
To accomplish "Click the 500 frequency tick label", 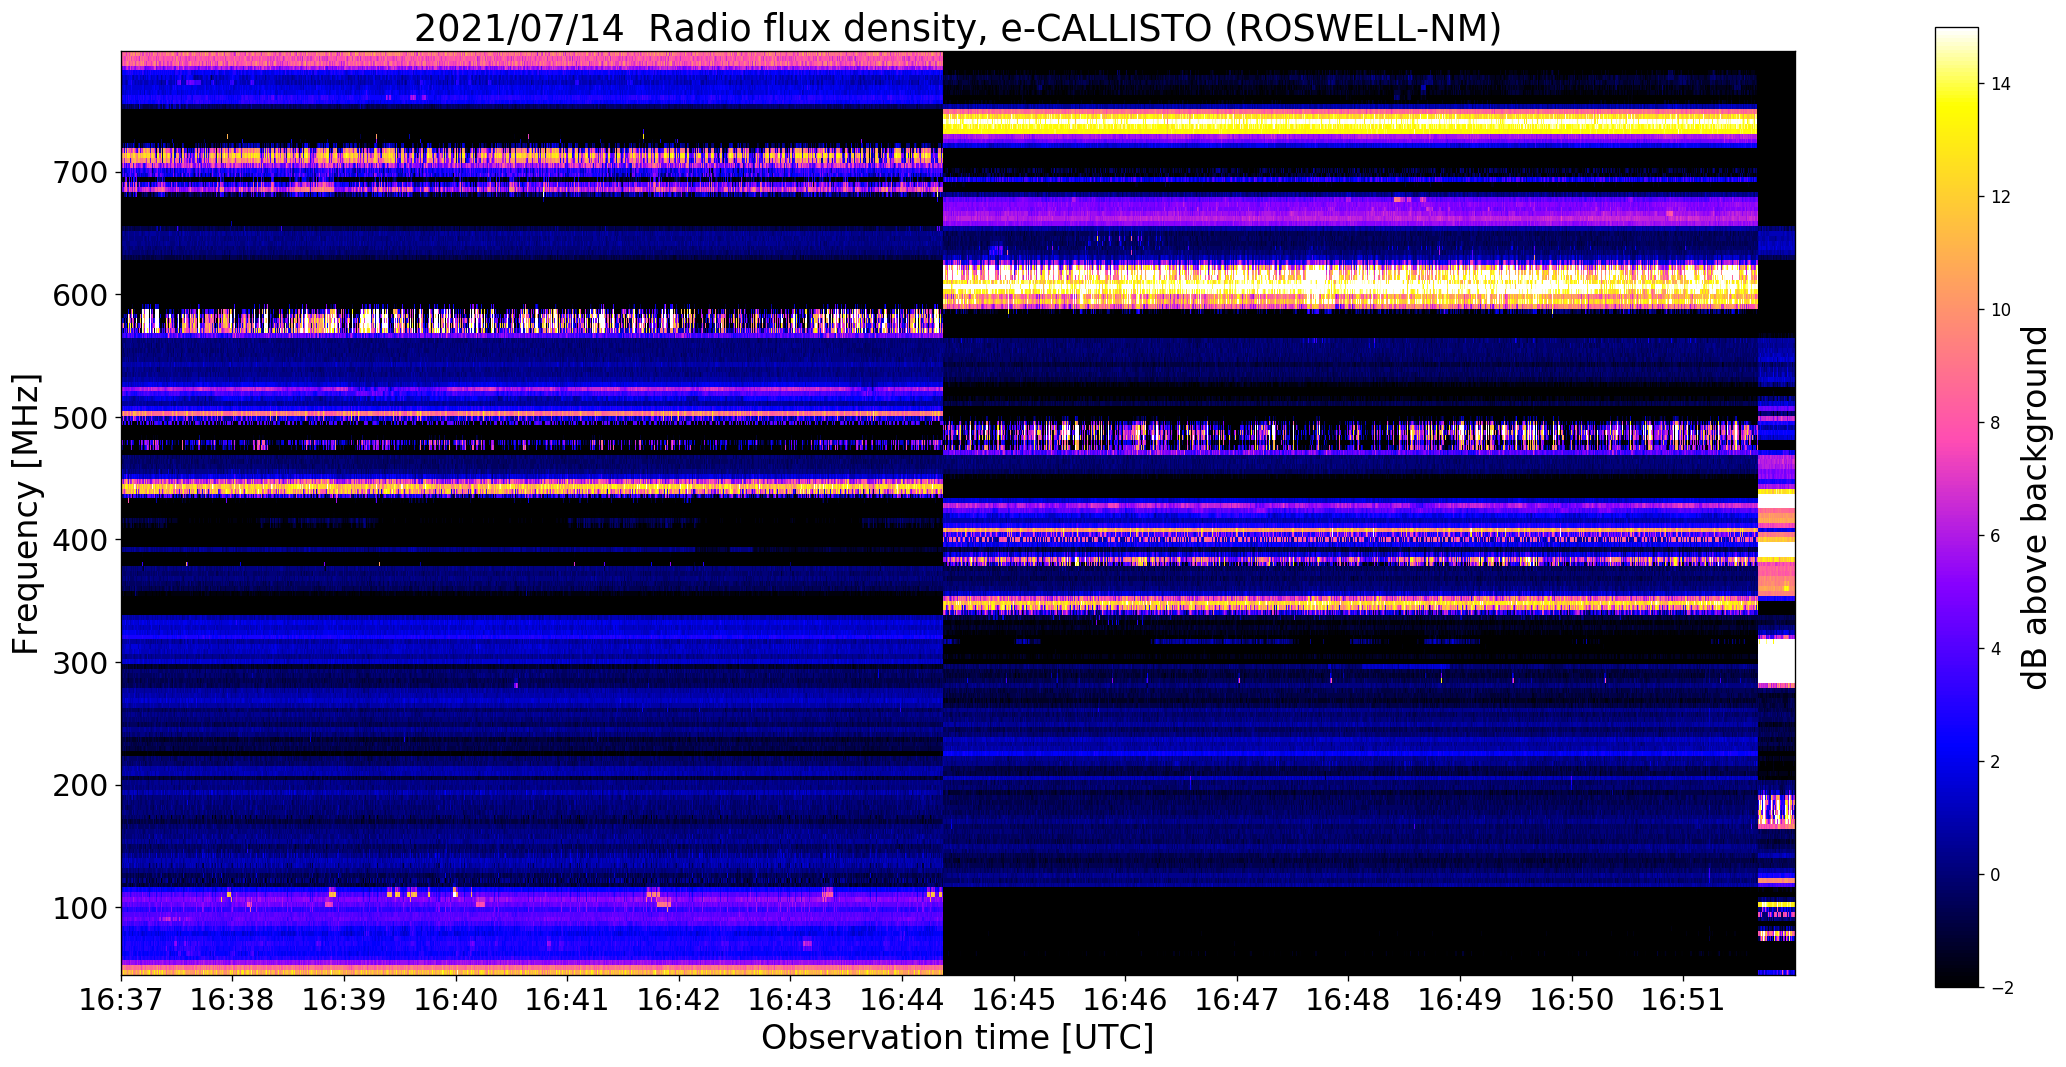I will click(78, 418).
